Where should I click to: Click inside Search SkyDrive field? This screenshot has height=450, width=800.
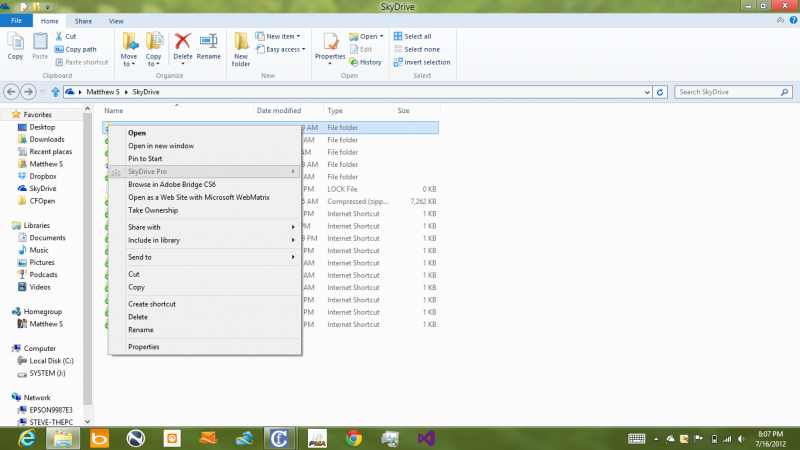click(727, 92)
